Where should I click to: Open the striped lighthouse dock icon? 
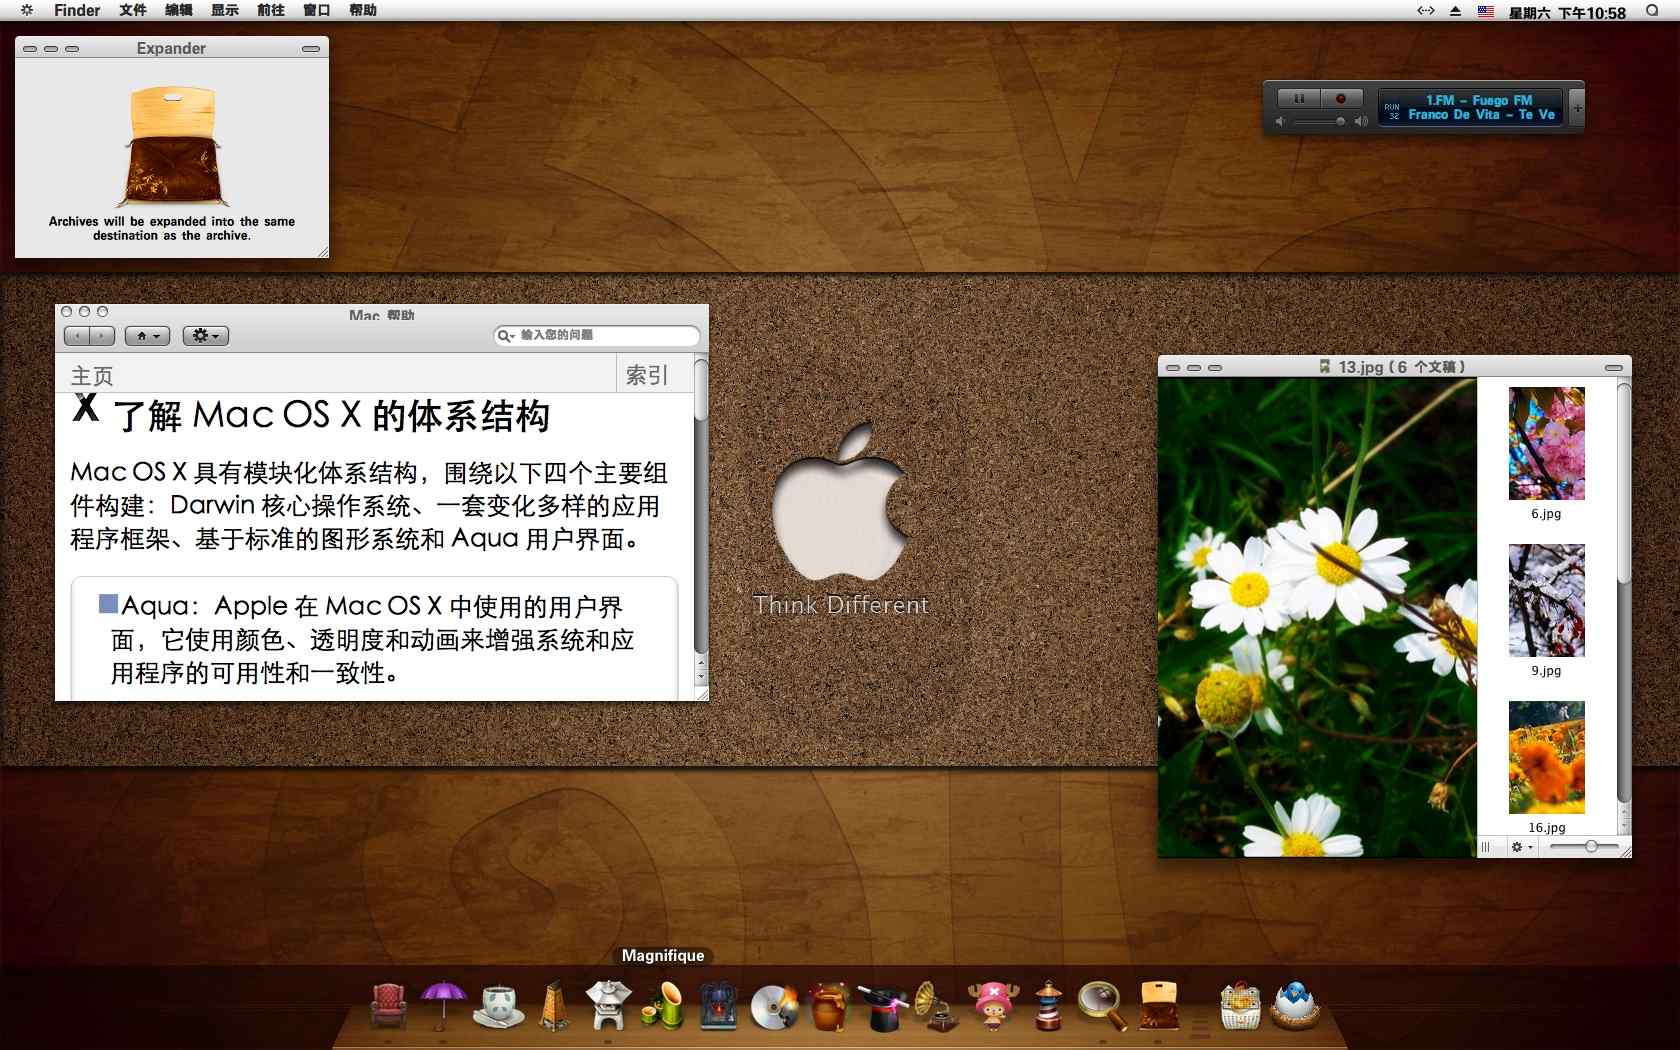[1048, 1005]
